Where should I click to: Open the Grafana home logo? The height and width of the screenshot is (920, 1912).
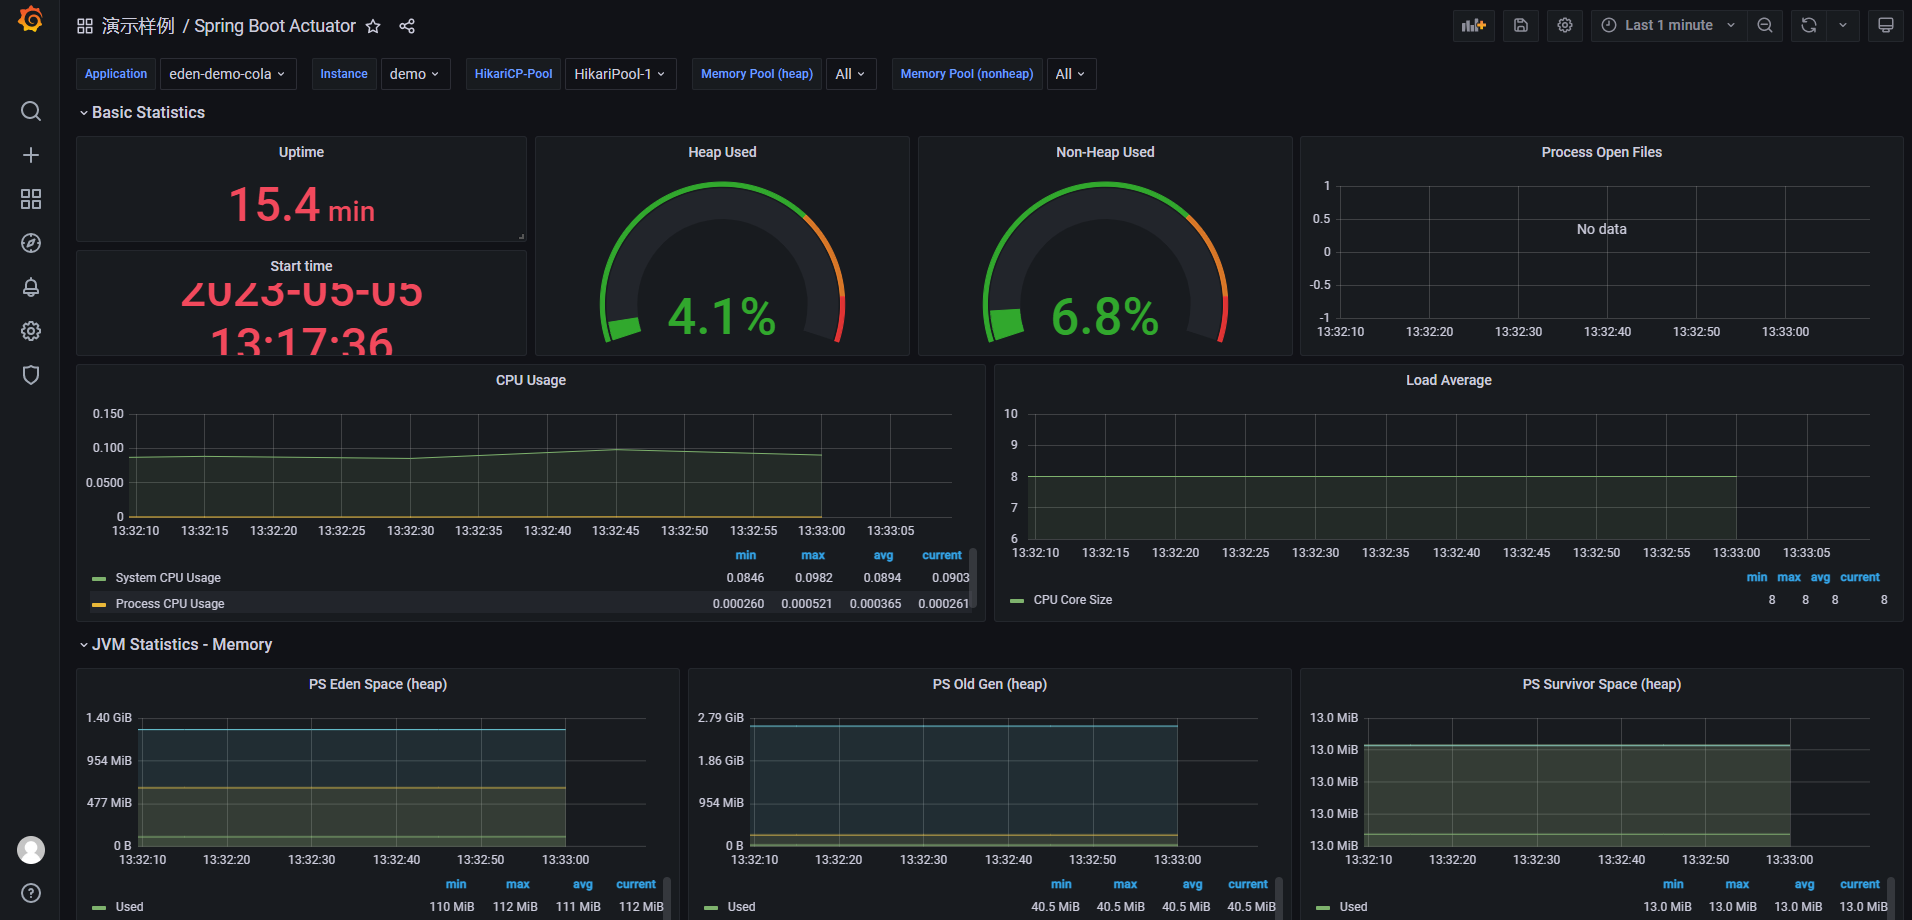31,19
